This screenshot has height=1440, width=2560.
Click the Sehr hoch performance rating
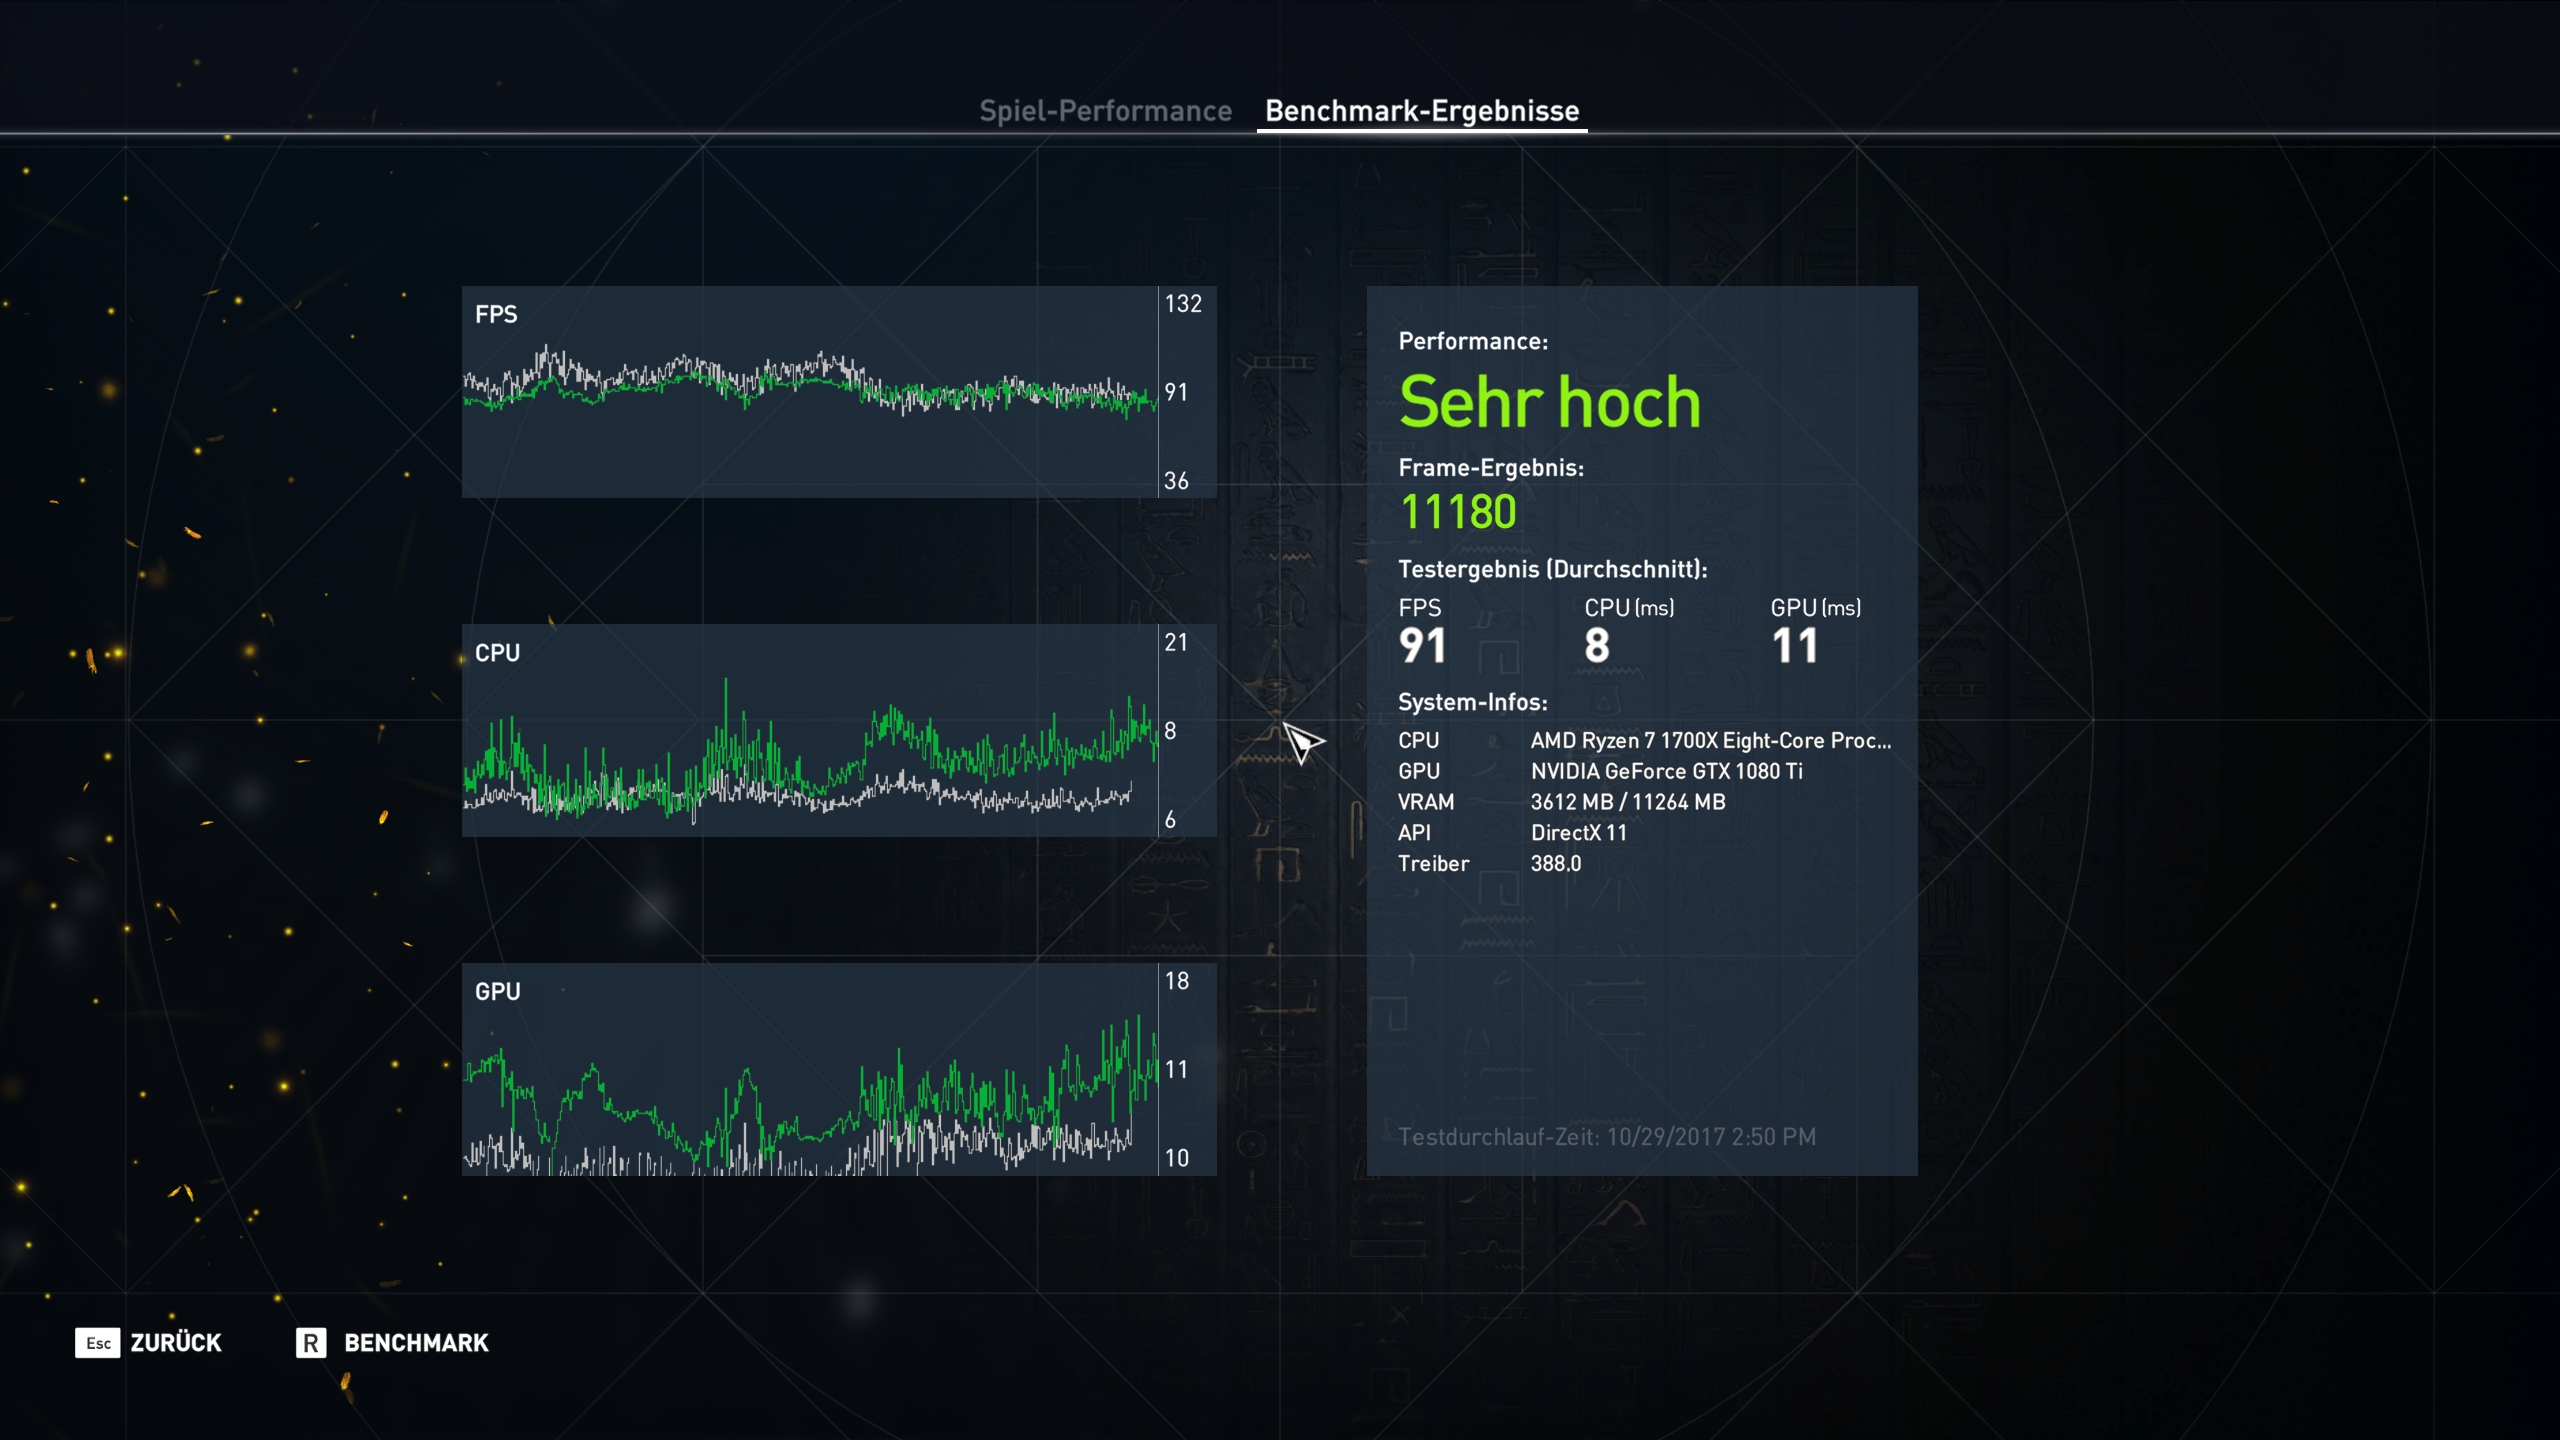(1549, 402)
